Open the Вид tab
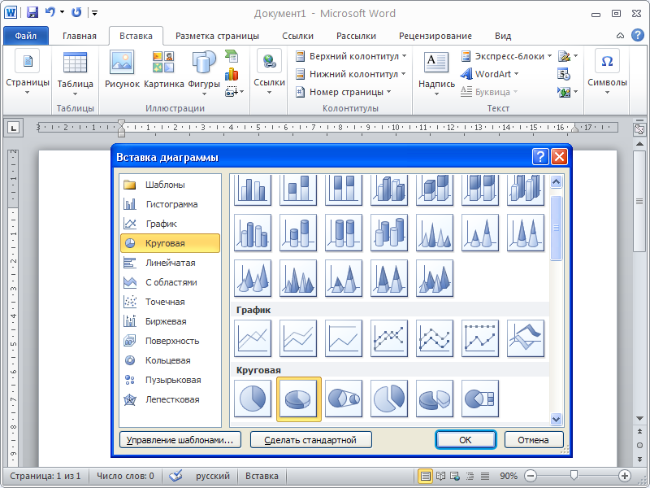 coord(503,36)
